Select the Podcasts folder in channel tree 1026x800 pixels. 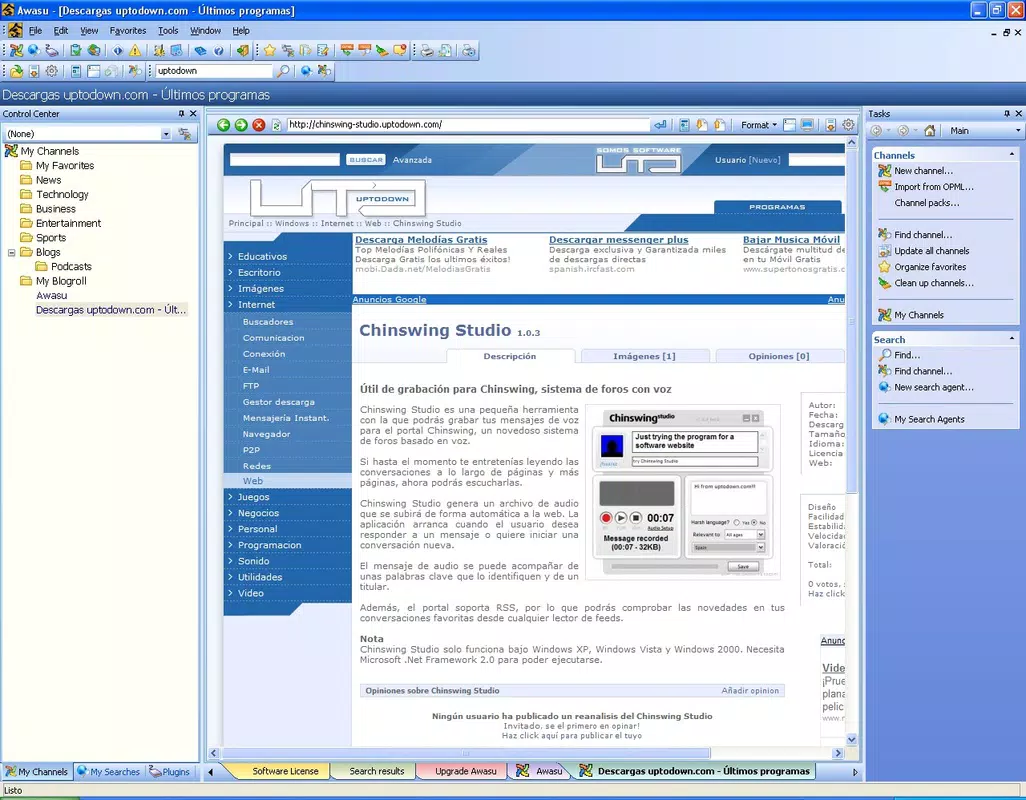(71, 267)
